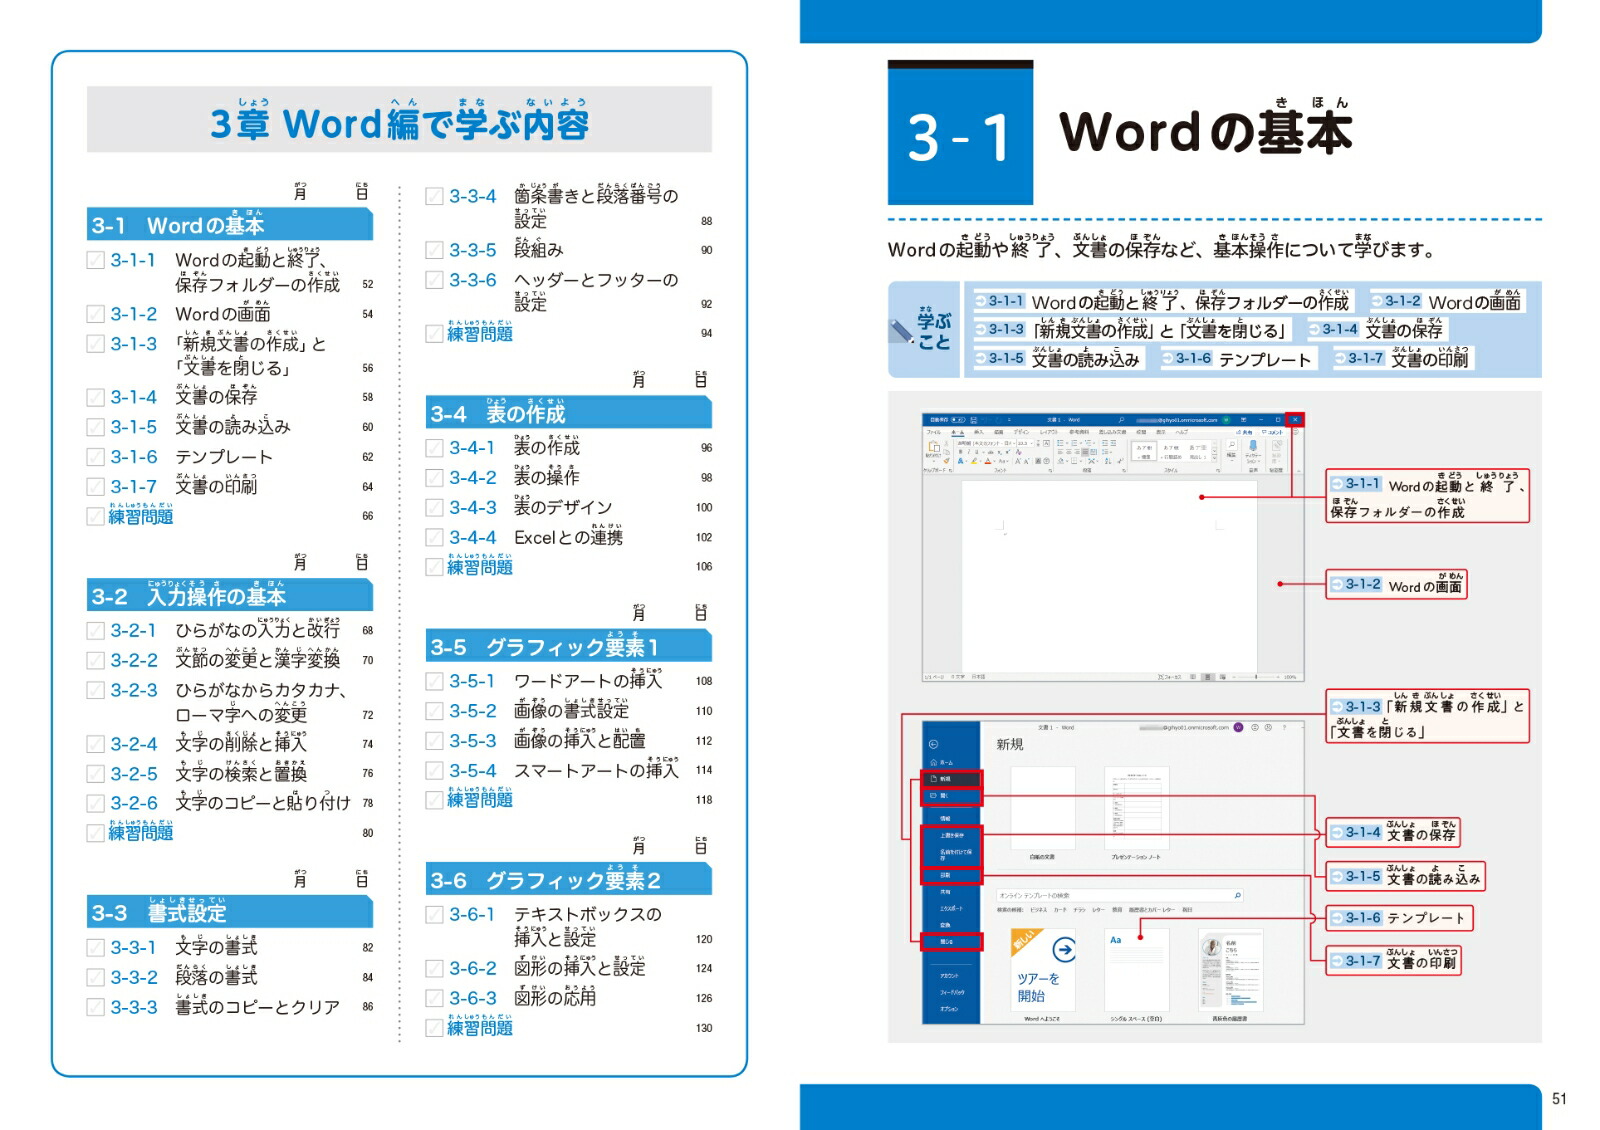
Task: Choose 閉じる in the backstage sidebar
Action: [951, 942]
